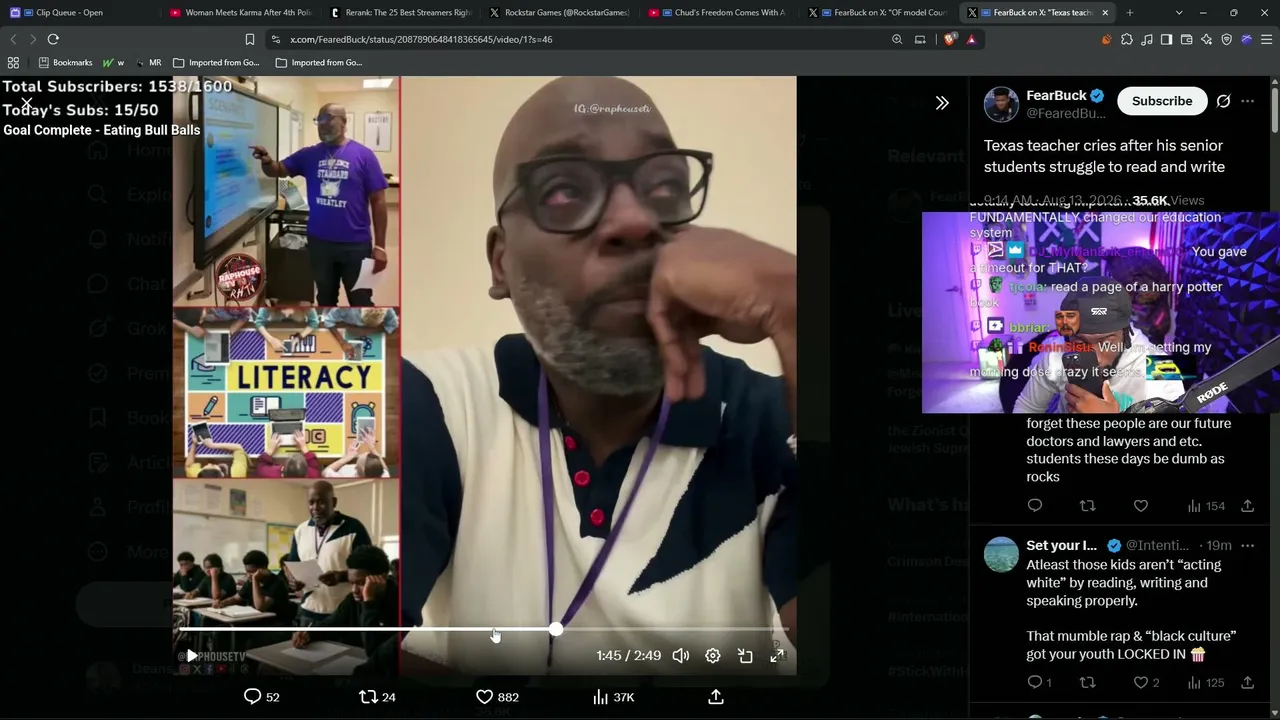This screenshot has height=720, width=1280.
Task: Like the Set your I... comment
Action: click(1146, 683)
